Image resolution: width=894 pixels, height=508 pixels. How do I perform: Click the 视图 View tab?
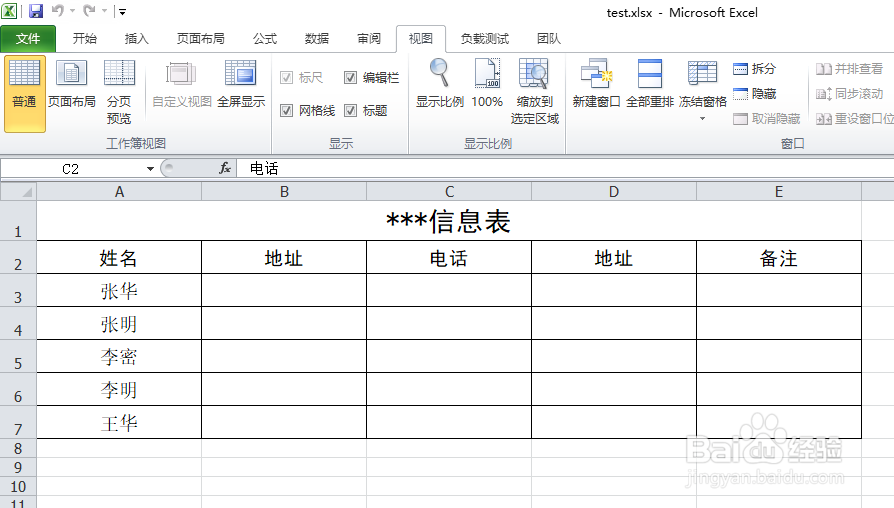421,39
